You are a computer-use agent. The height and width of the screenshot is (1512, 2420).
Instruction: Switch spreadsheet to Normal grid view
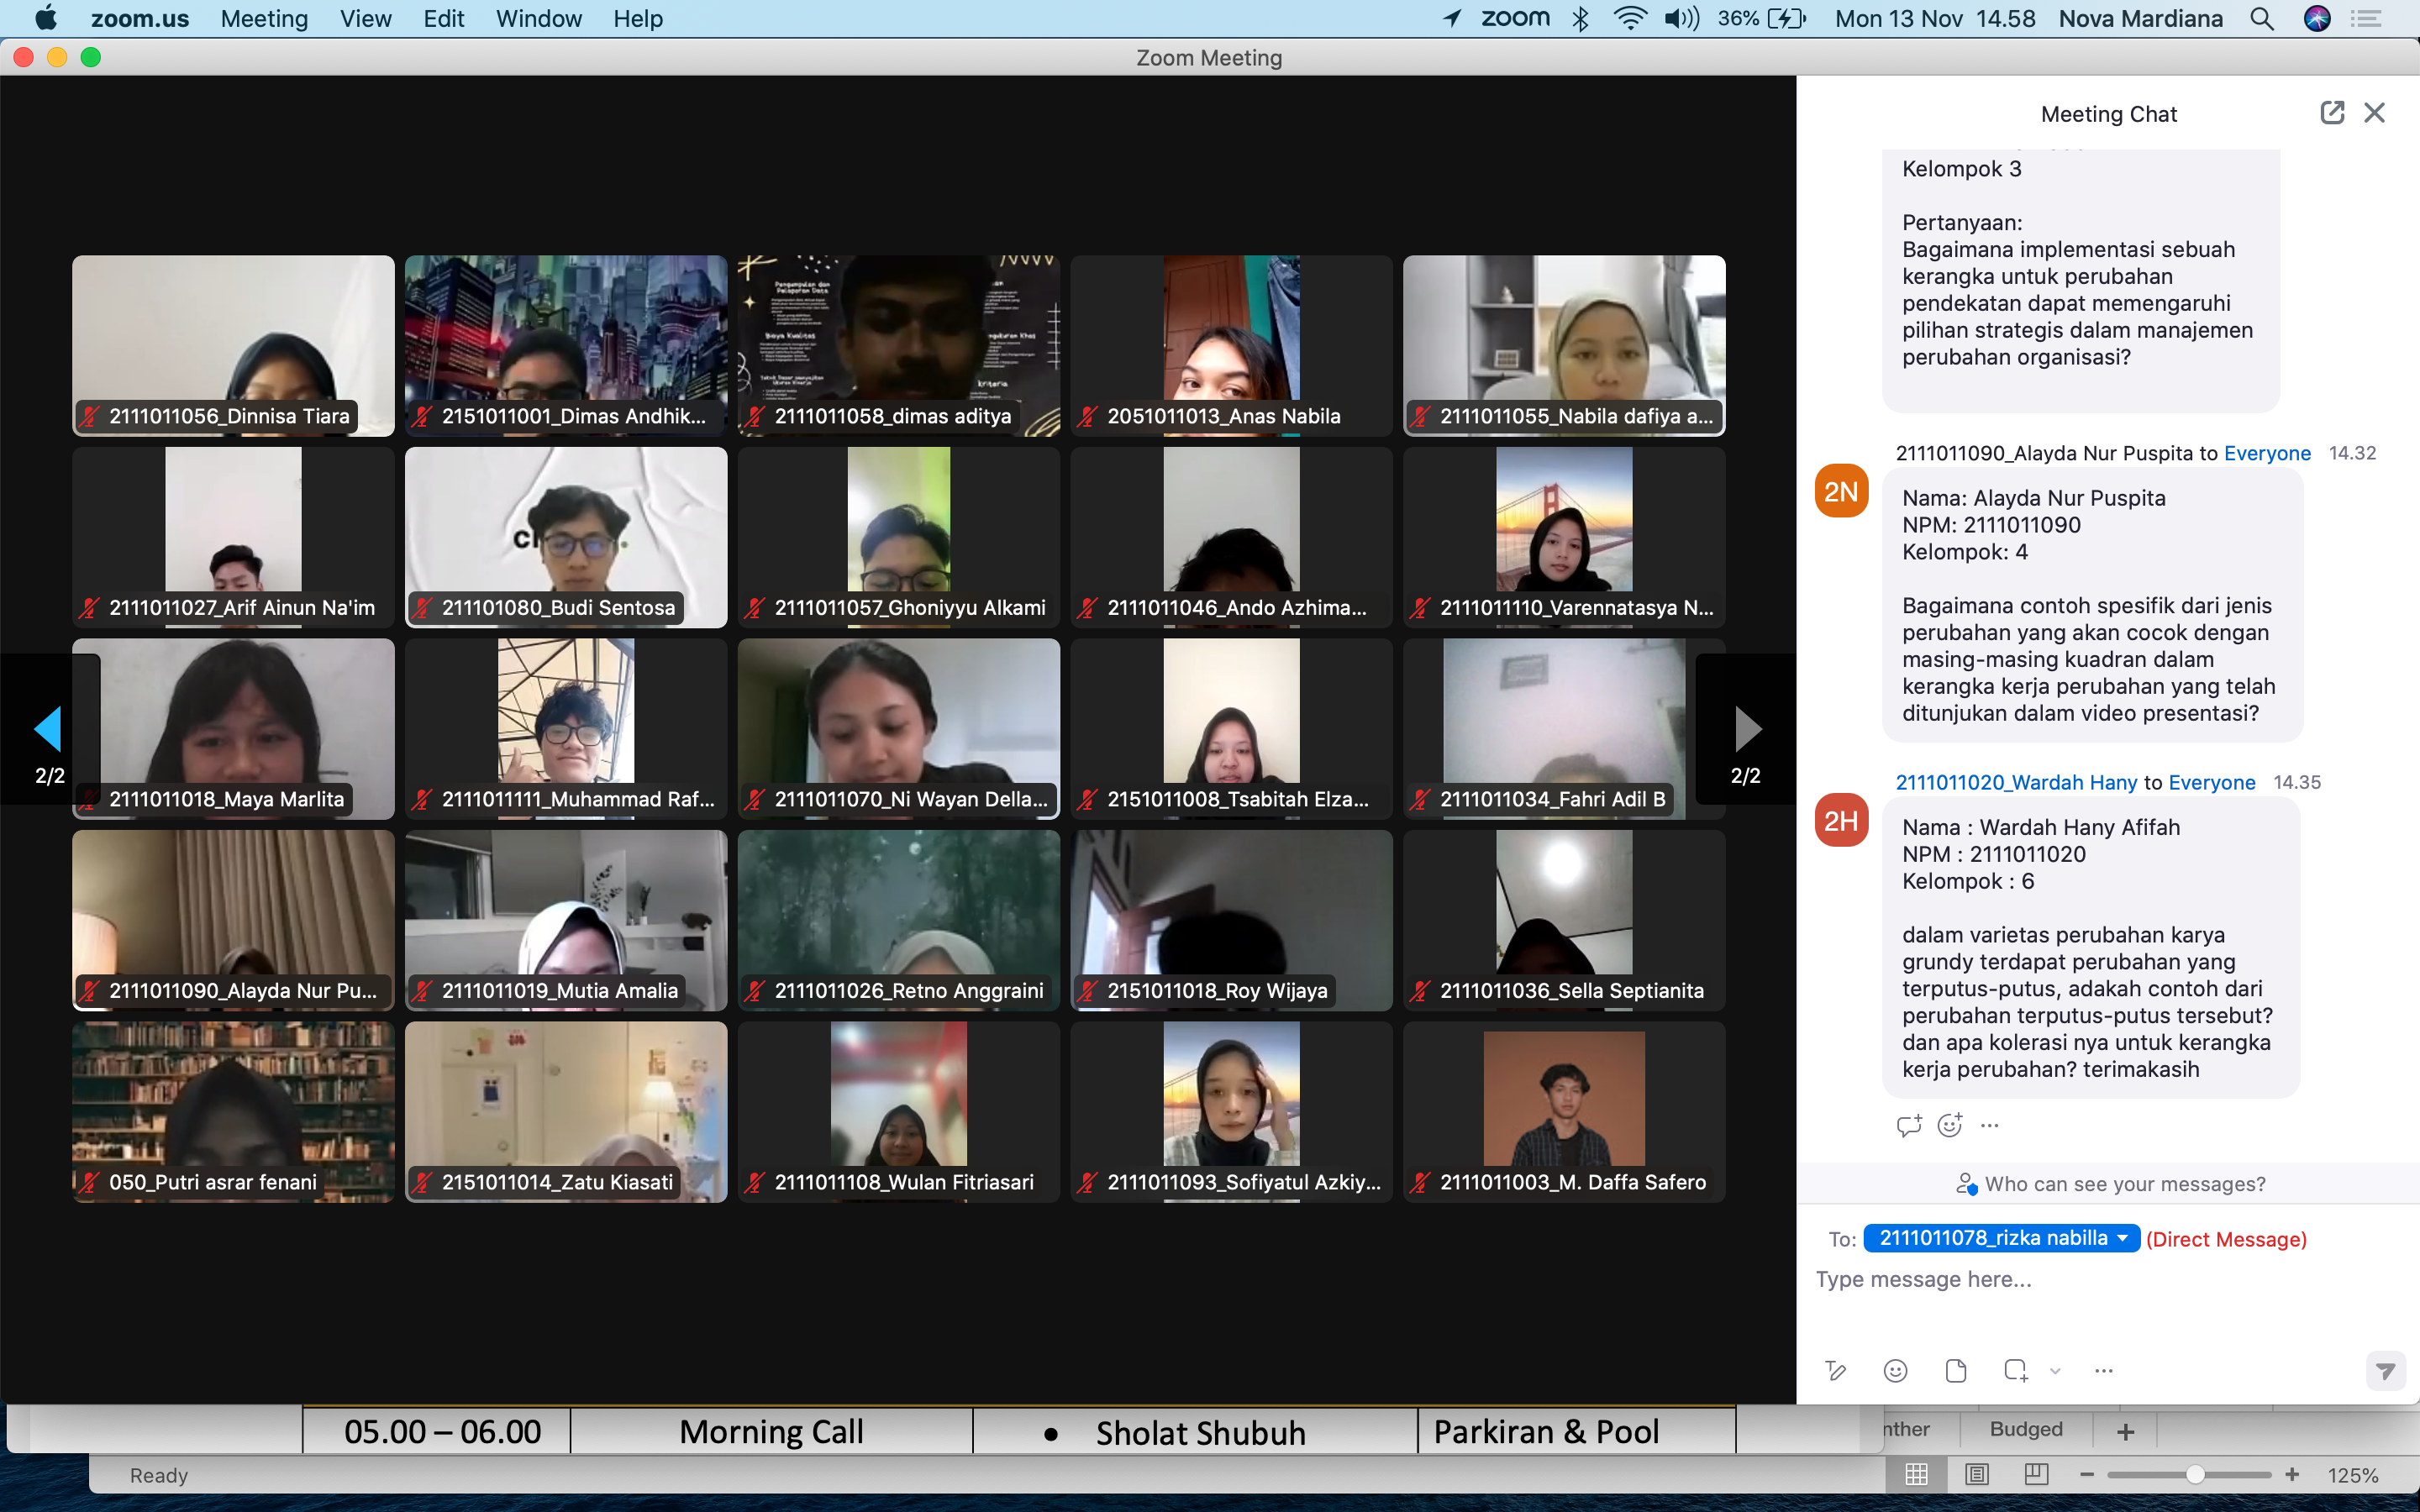(x=1916, y=1474)
